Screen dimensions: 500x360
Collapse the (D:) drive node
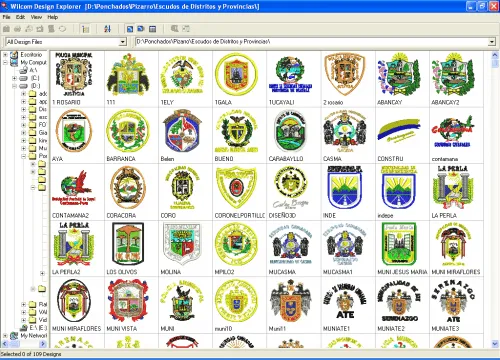(14, 86)
